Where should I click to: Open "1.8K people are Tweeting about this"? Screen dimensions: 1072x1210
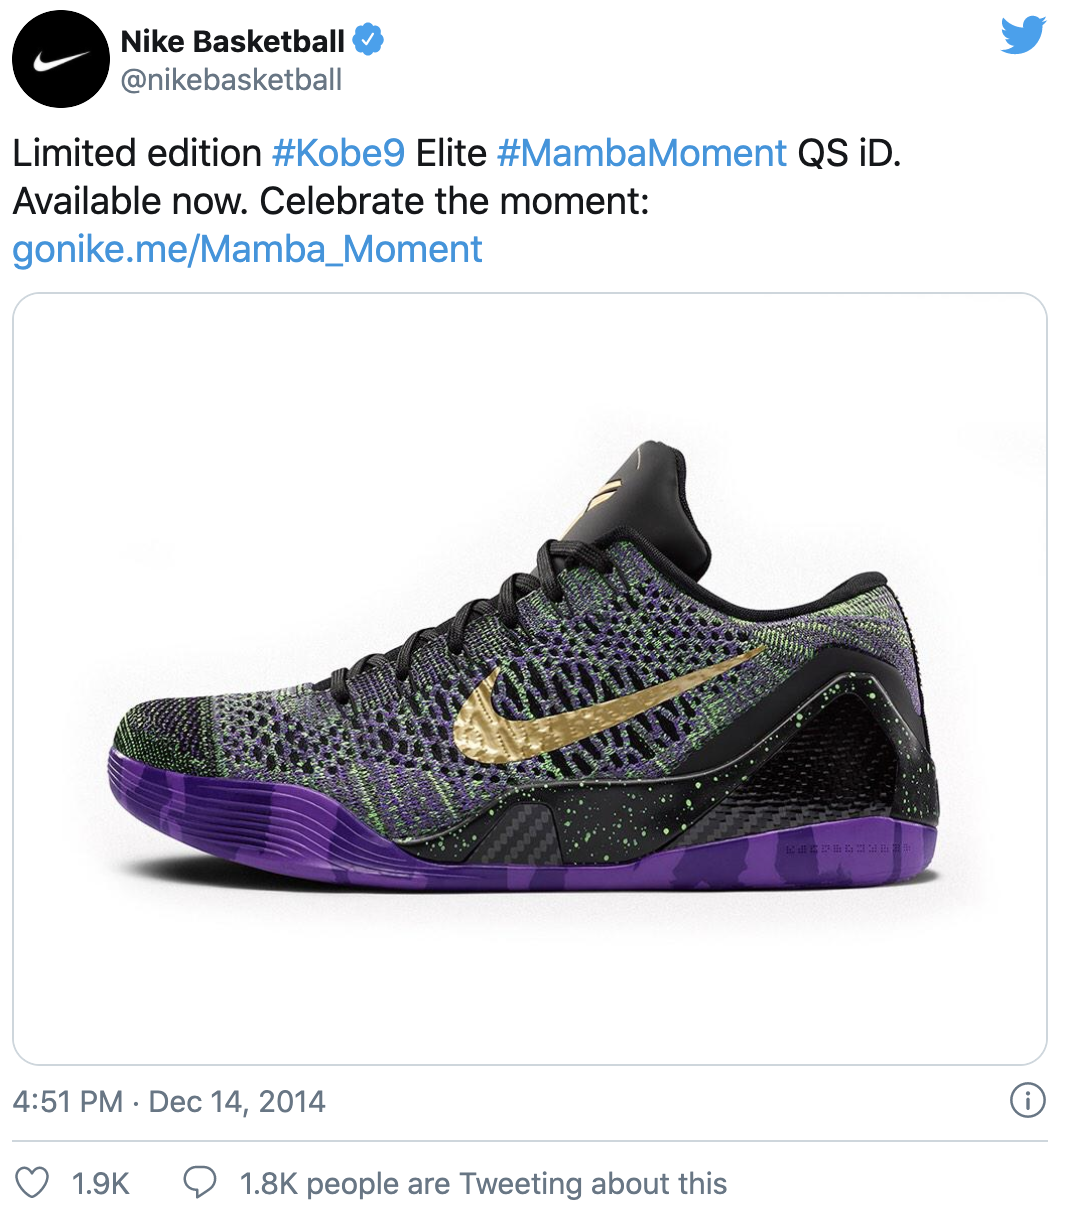[483, 1184]
